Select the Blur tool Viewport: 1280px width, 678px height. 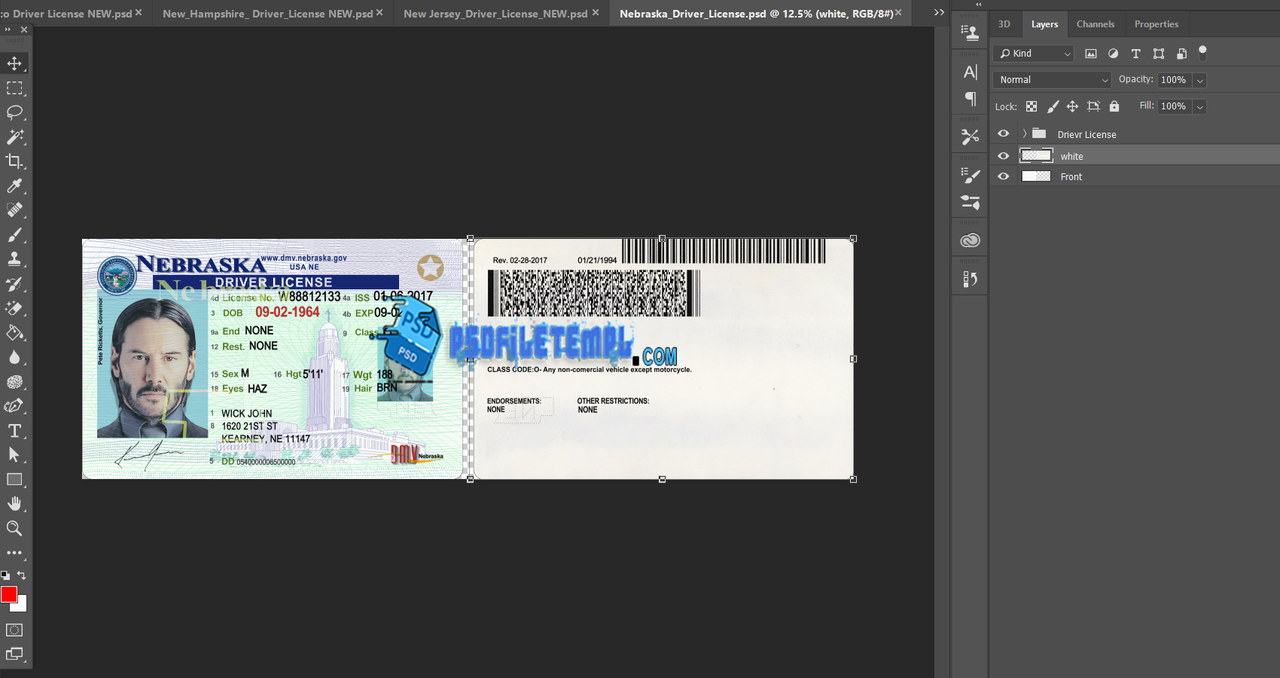pyautogui.click(x=15, y=357)
